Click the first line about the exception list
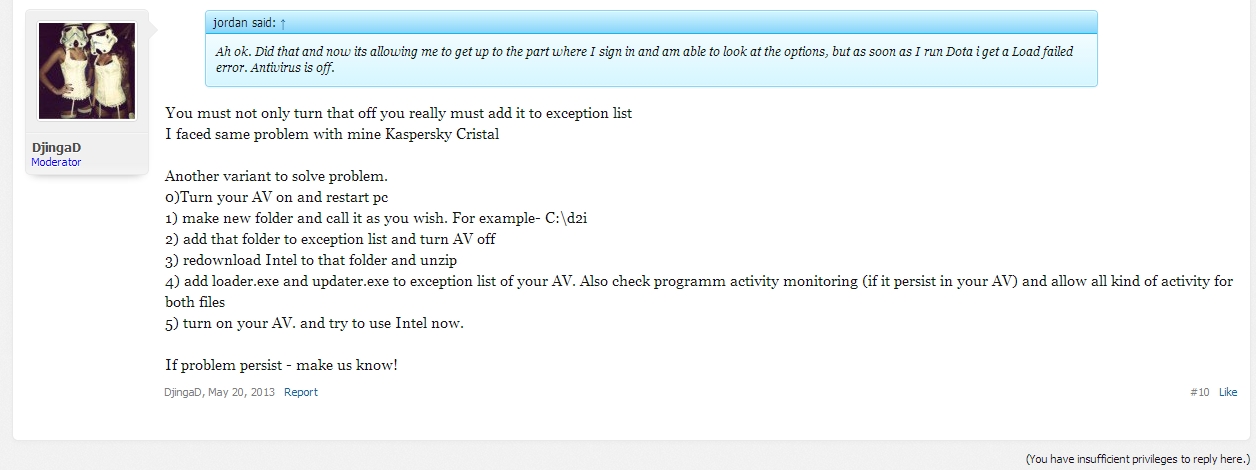Image resolution: width=1256 pixels, height=470 pixels. [x=398, y=113]
